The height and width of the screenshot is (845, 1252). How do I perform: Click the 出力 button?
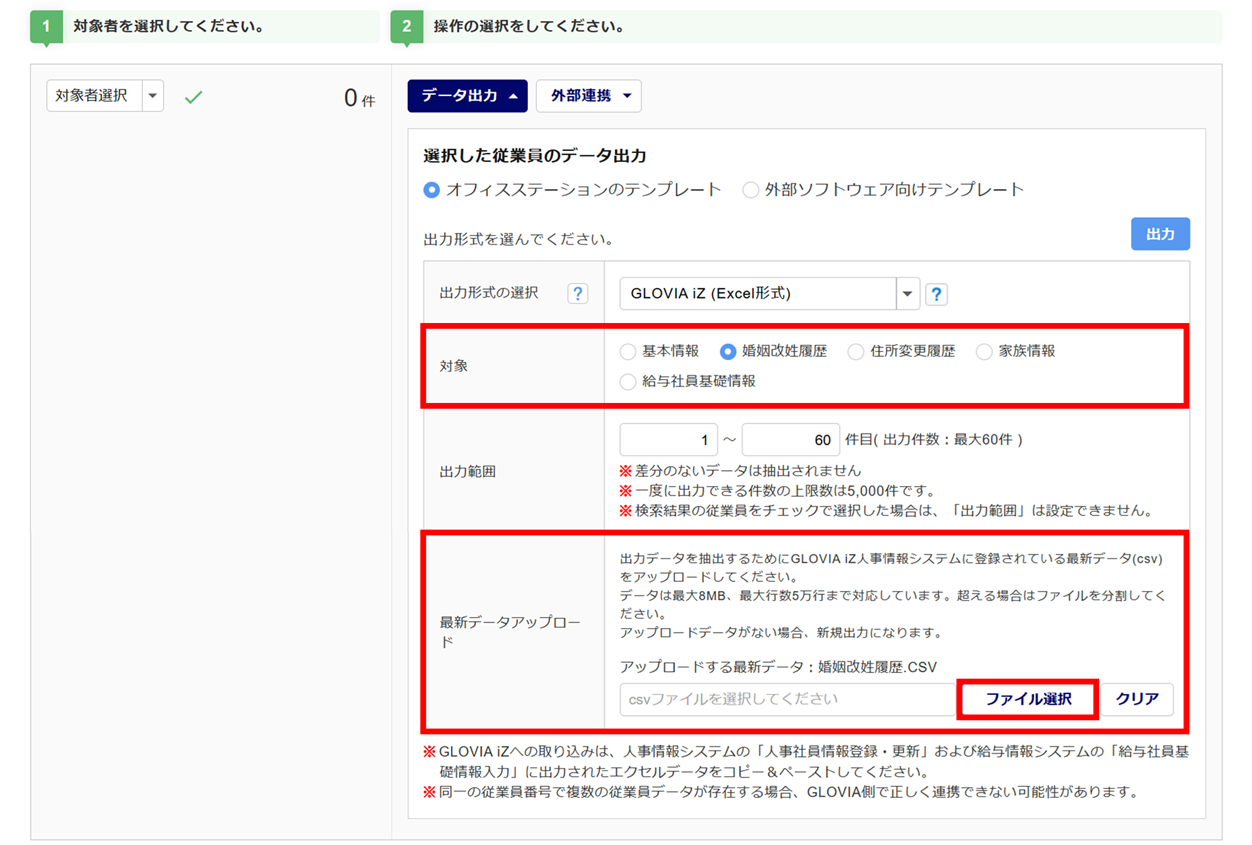point(1160,234)
